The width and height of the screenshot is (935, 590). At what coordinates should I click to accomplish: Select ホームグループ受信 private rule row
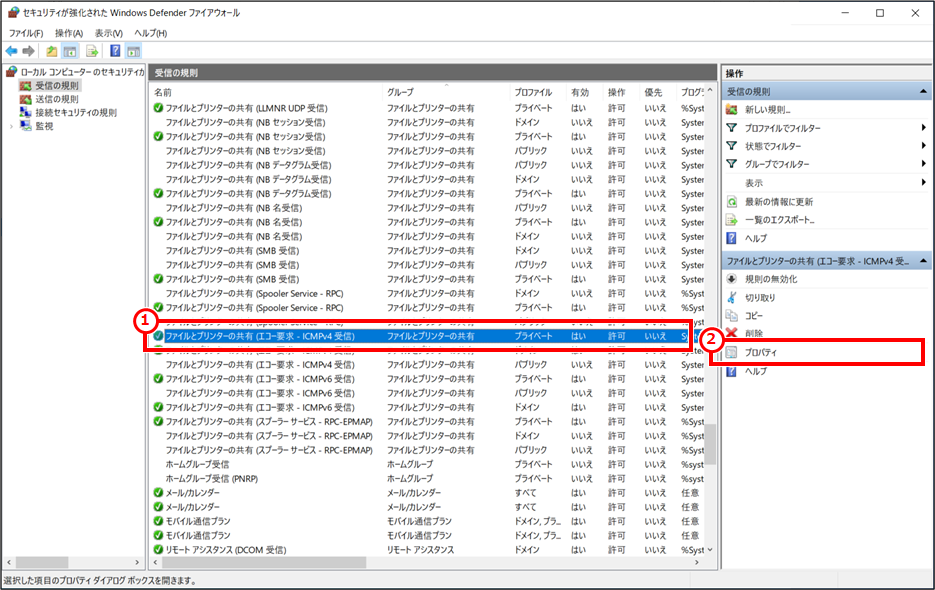point(428,465)
